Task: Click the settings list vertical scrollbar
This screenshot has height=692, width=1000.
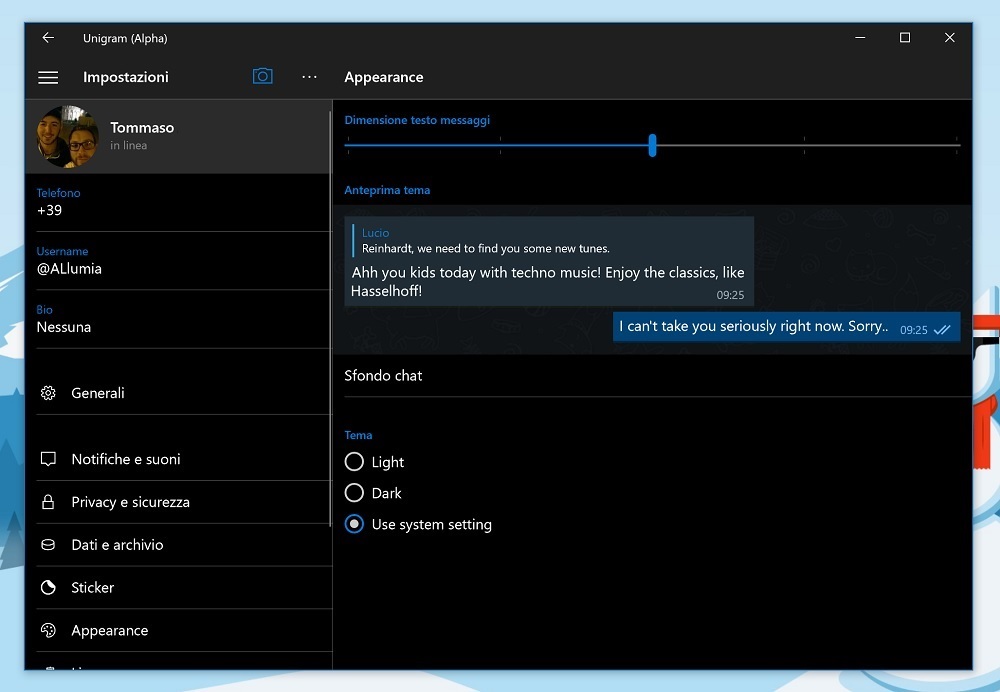Action: pyautogui.click(x=330, y=319)
